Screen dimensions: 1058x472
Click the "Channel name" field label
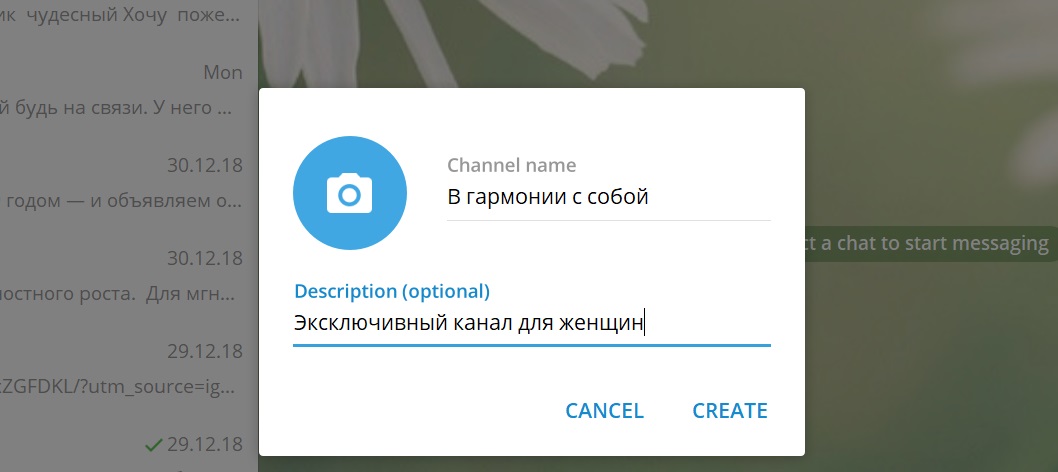point(511,165)
